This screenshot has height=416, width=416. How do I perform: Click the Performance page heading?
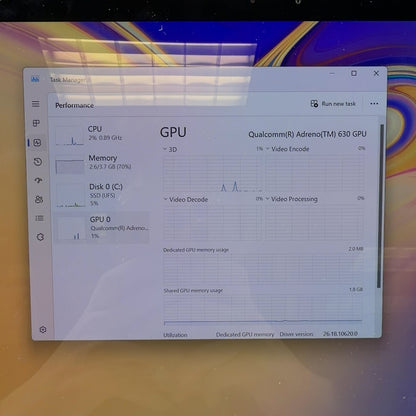coord(74,106)
